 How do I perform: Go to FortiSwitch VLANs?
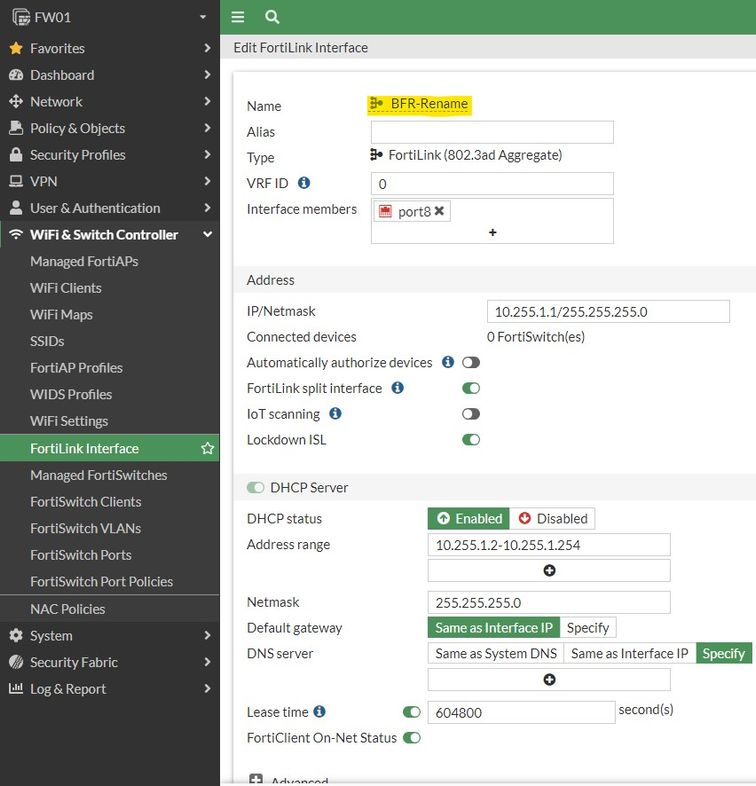85,528
